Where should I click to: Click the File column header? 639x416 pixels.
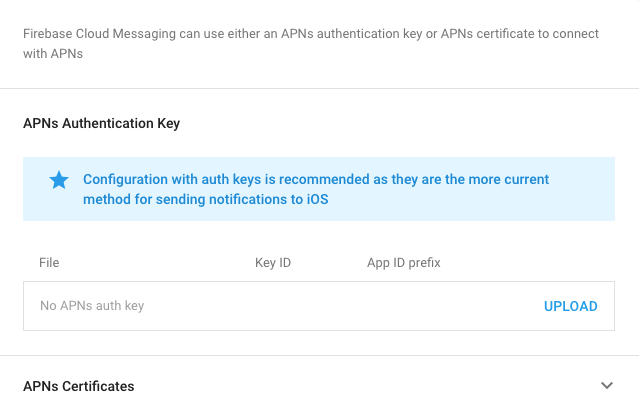(x=49, y=263)
